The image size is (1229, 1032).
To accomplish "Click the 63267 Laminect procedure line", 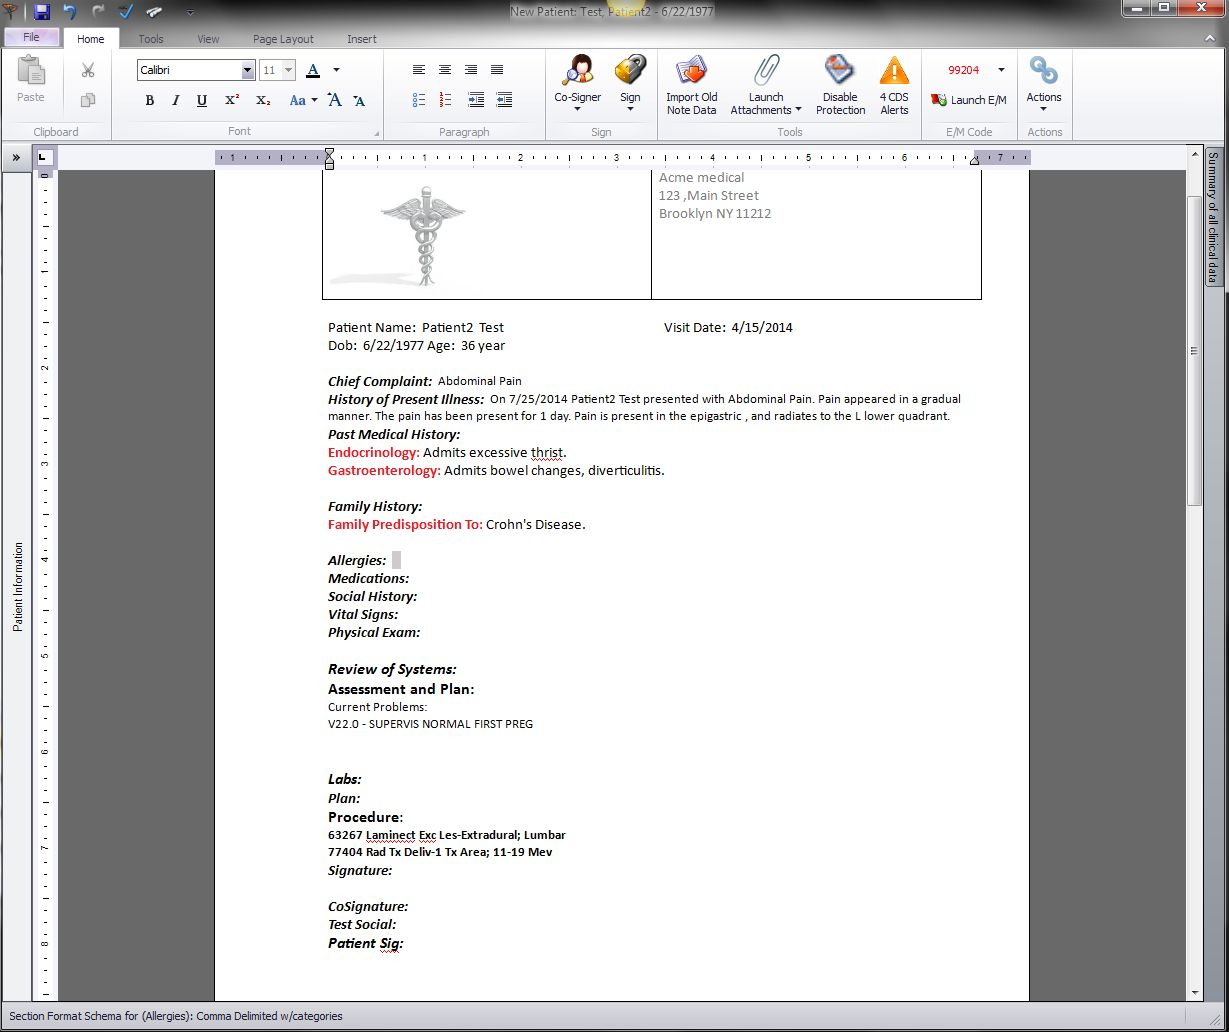I will [447, 835].
